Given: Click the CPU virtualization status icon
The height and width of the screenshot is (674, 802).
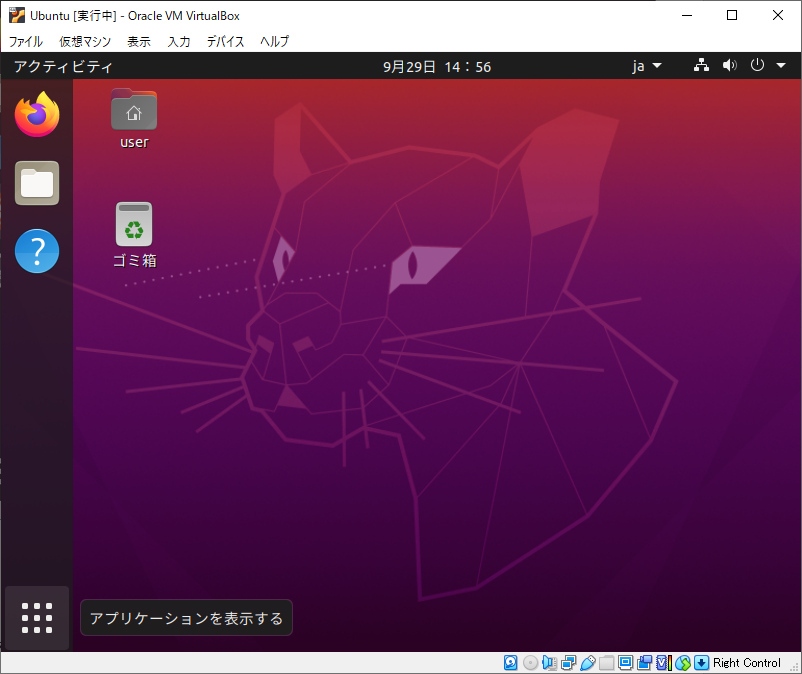Looking at the screenshot, I should (663, 663).
